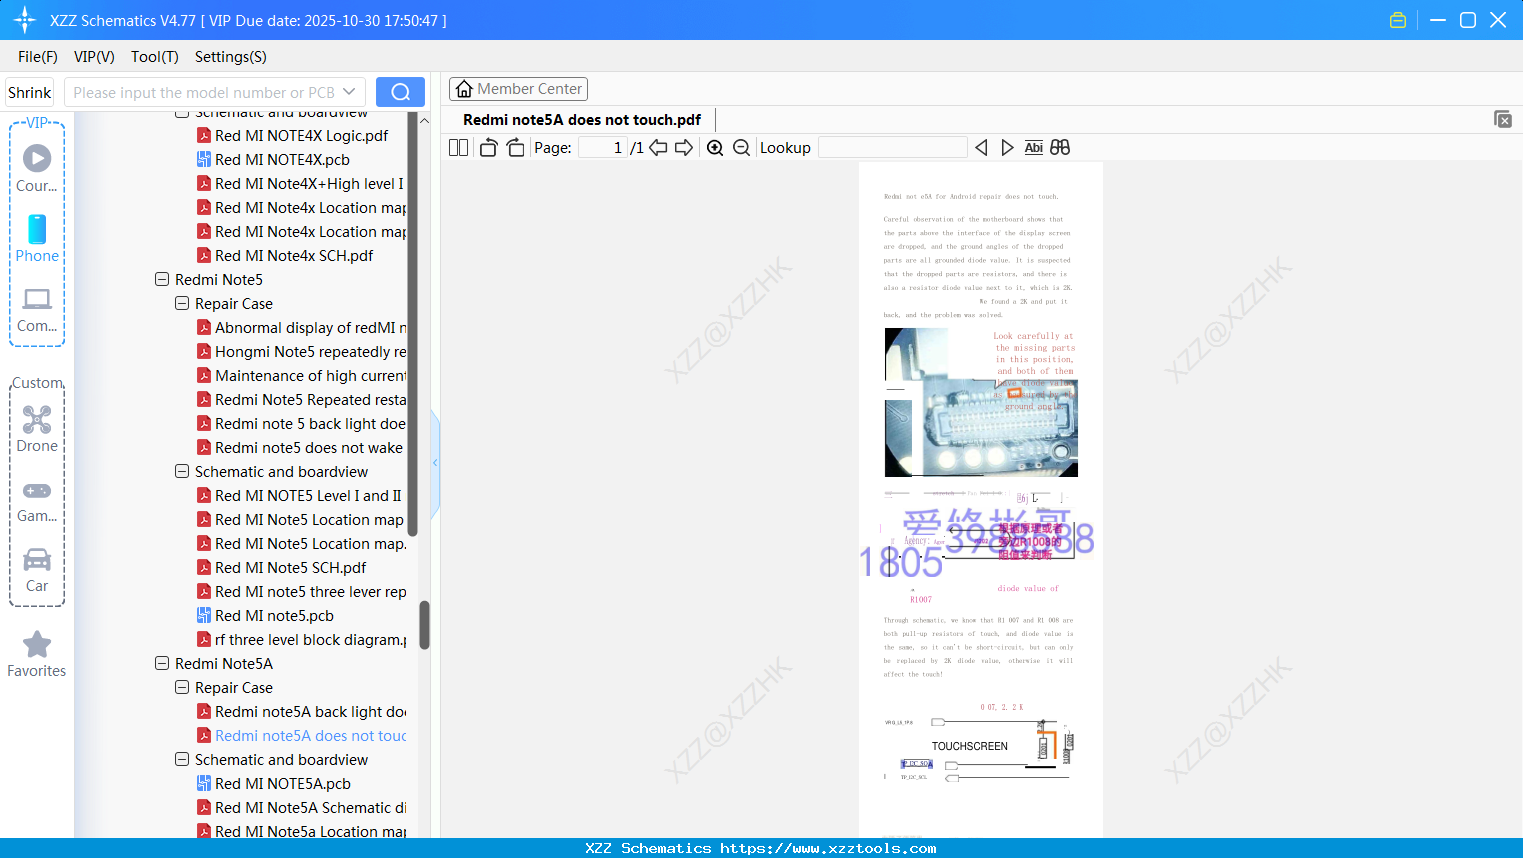This screenshot has width=1523, height=858.
Task: Open the Tool(T) menu
Action: tap(155, 57)
